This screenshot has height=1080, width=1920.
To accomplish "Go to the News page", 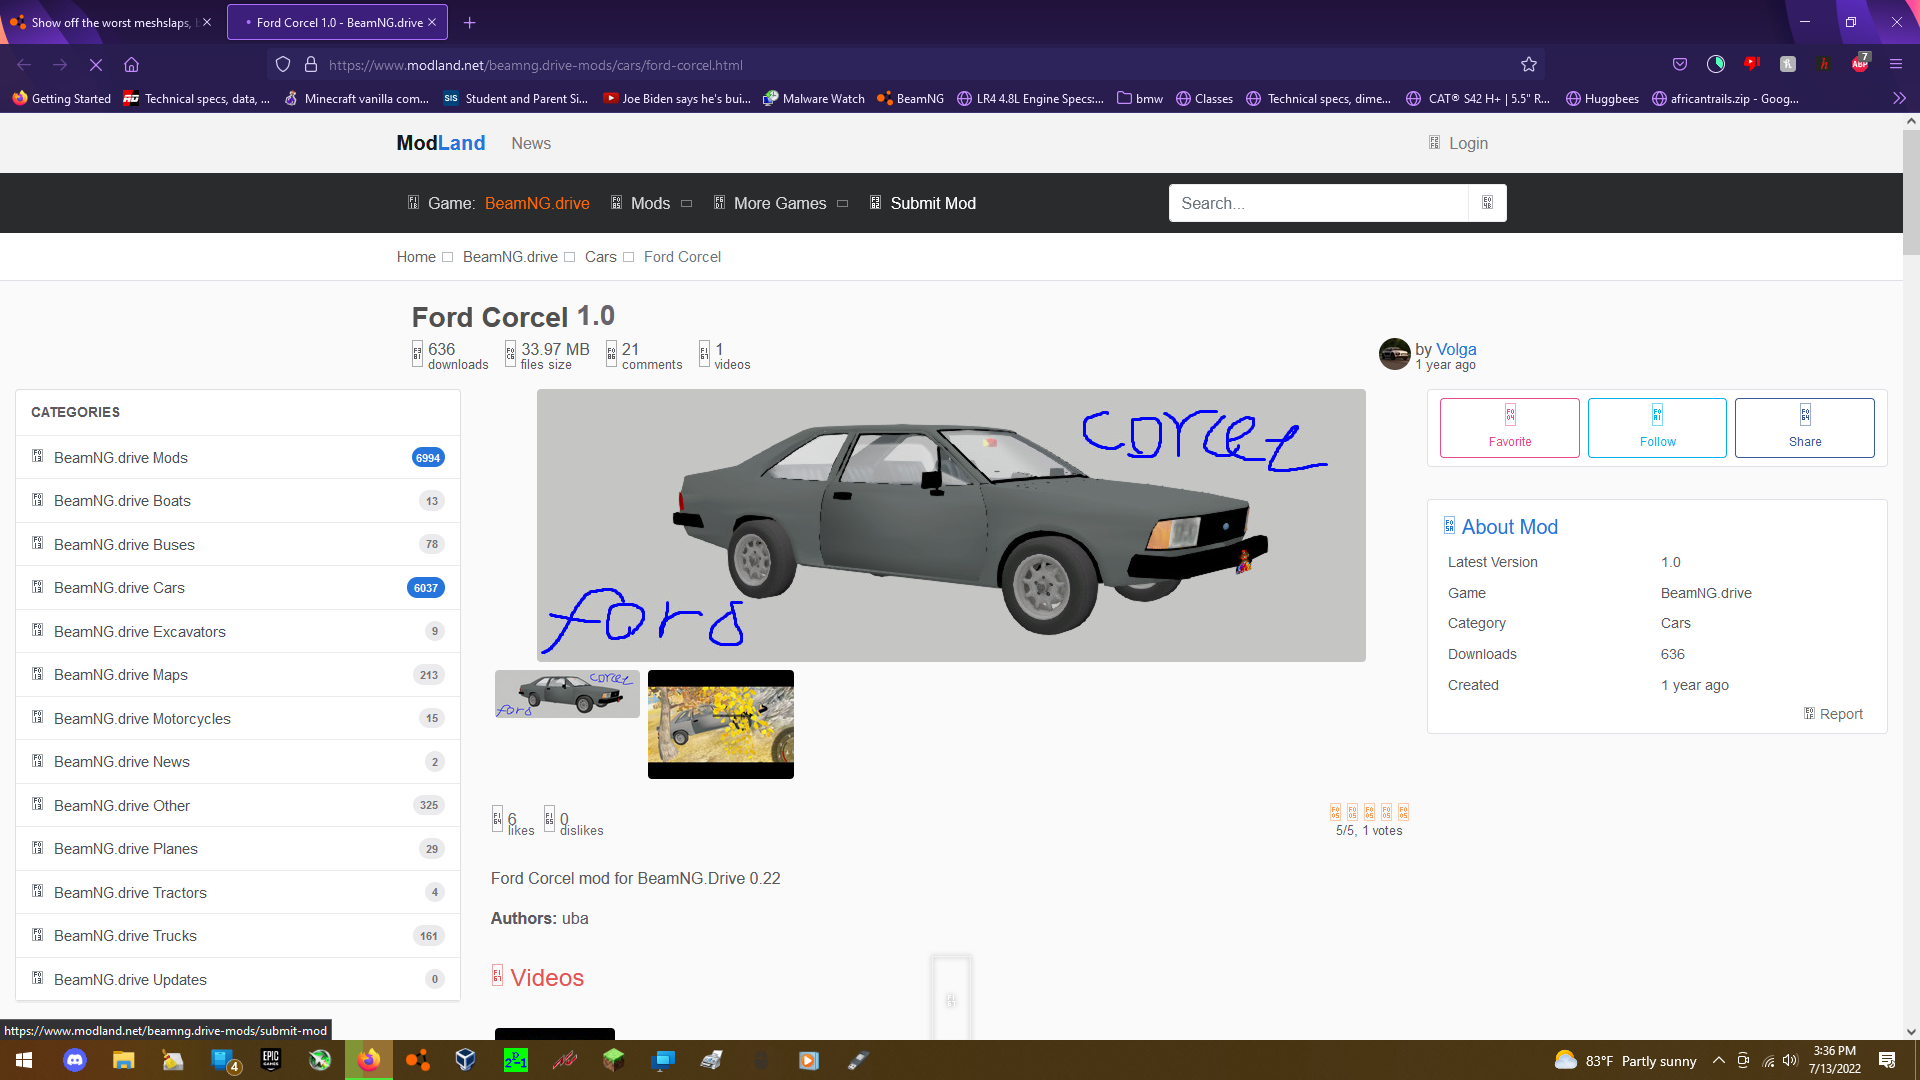I will 531,143.
